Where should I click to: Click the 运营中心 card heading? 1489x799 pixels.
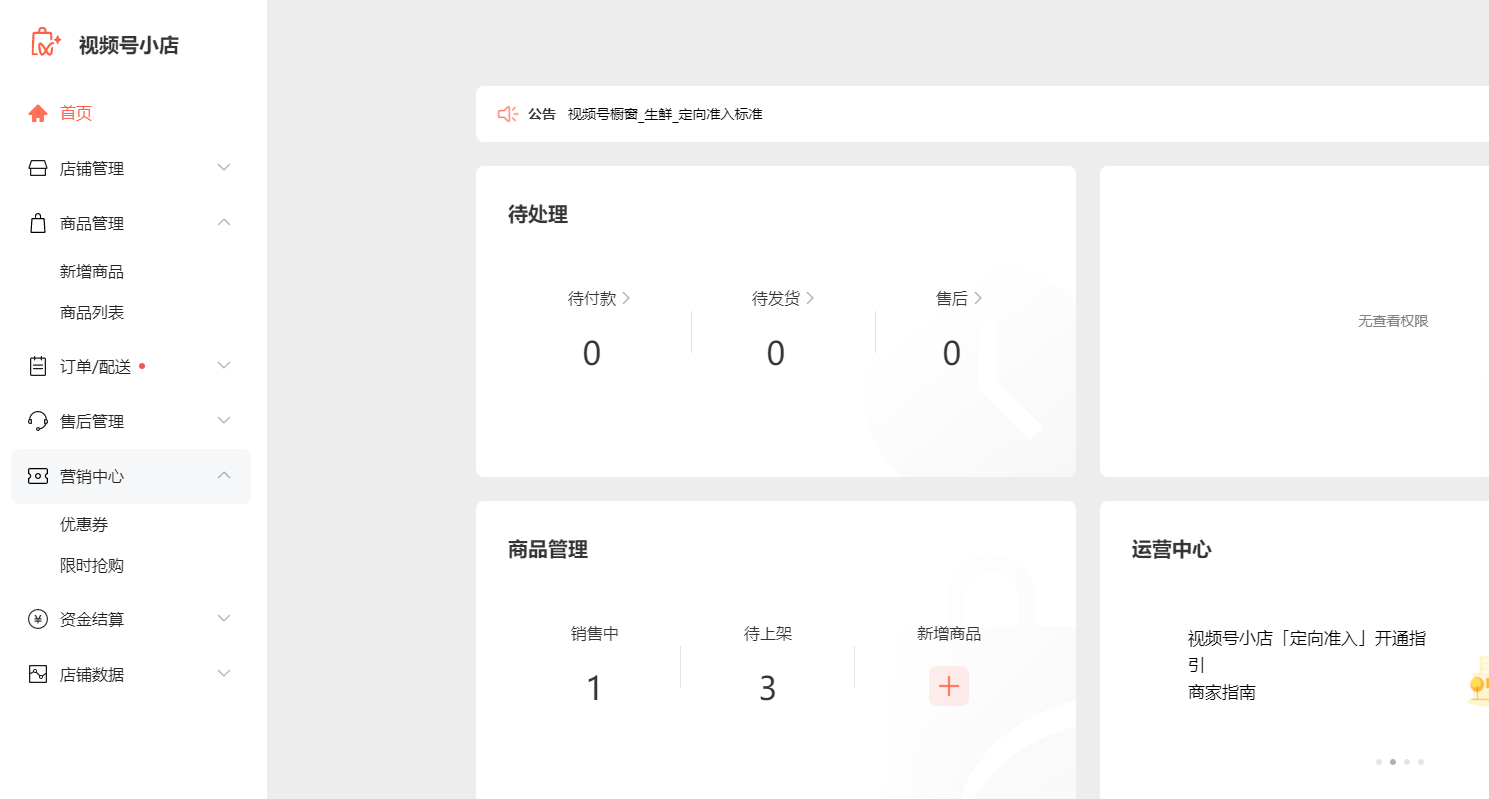[1172, 549]
